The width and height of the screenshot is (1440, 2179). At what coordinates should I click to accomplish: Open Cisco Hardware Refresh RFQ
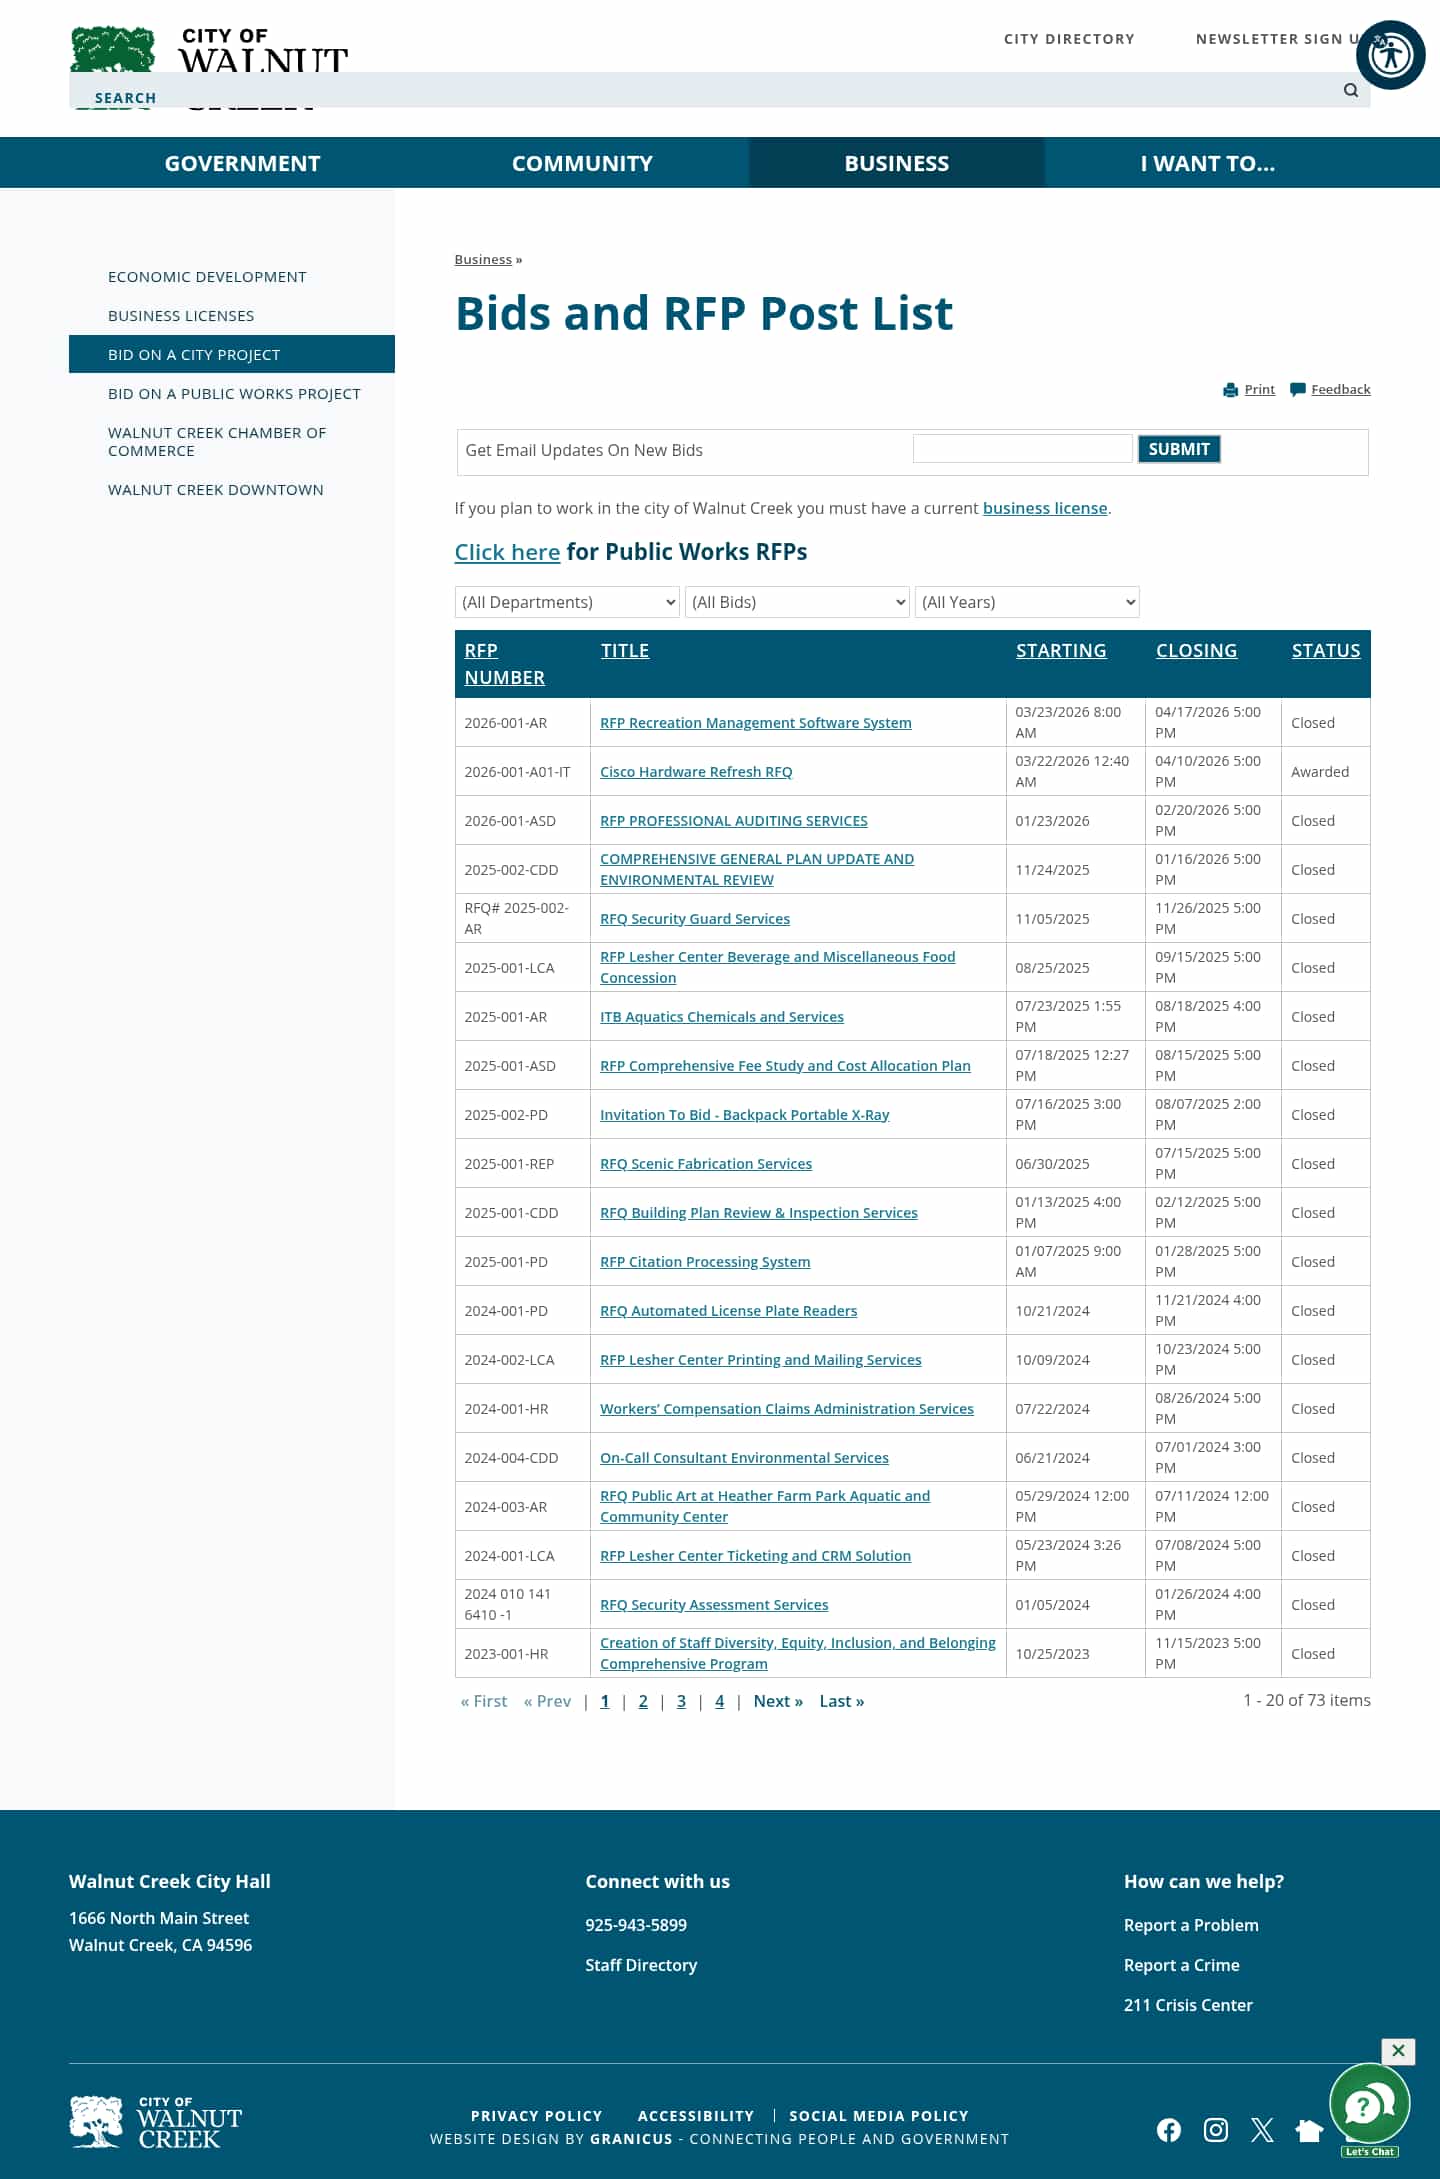(x=696, y=772)
